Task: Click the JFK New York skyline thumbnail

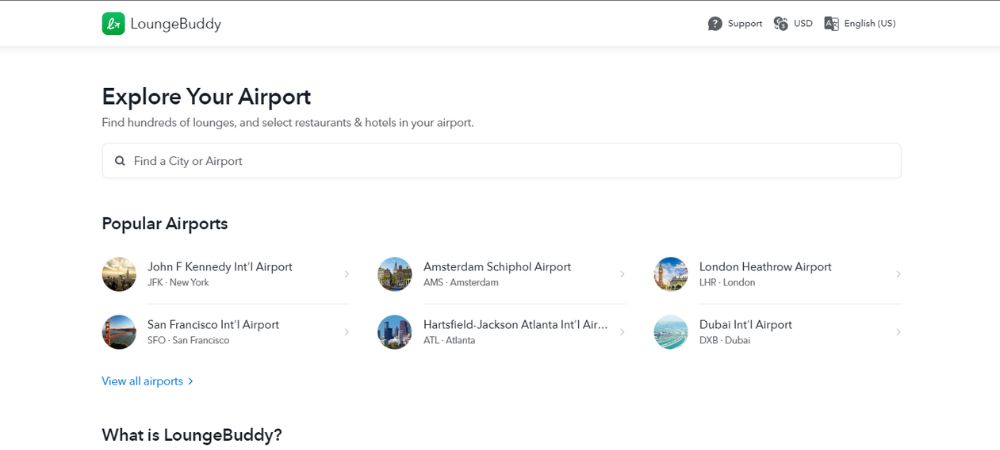Action: point(119,274)
